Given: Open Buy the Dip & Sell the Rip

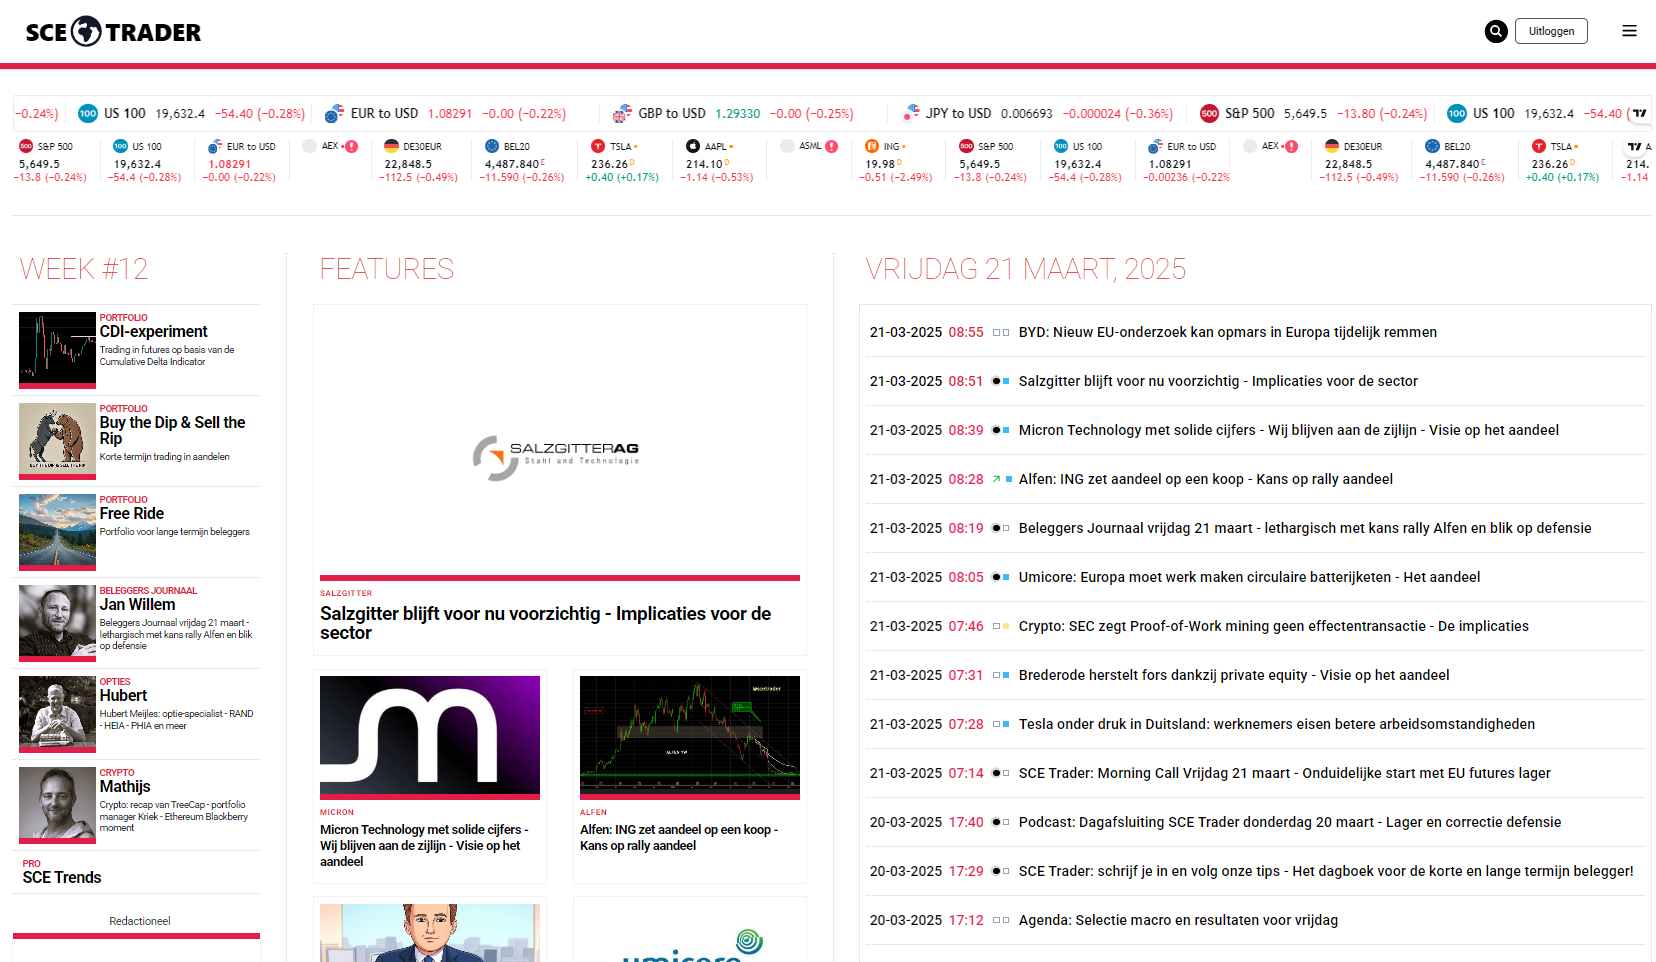Looking at the screenshot, I should tap(172, 430).
